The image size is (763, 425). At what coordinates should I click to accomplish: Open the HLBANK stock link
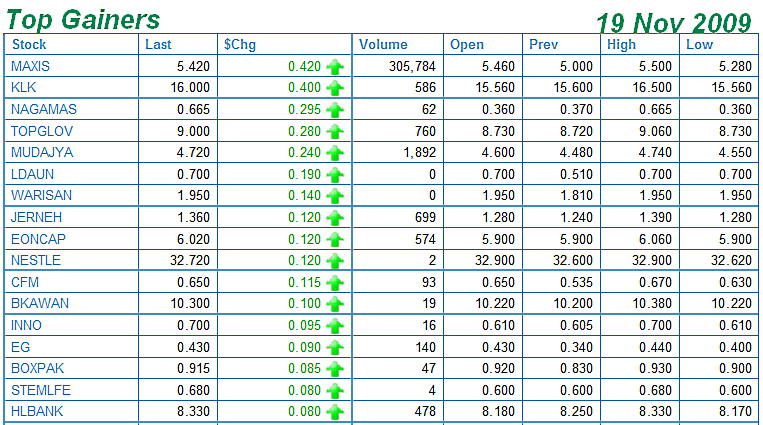point(37,411)
